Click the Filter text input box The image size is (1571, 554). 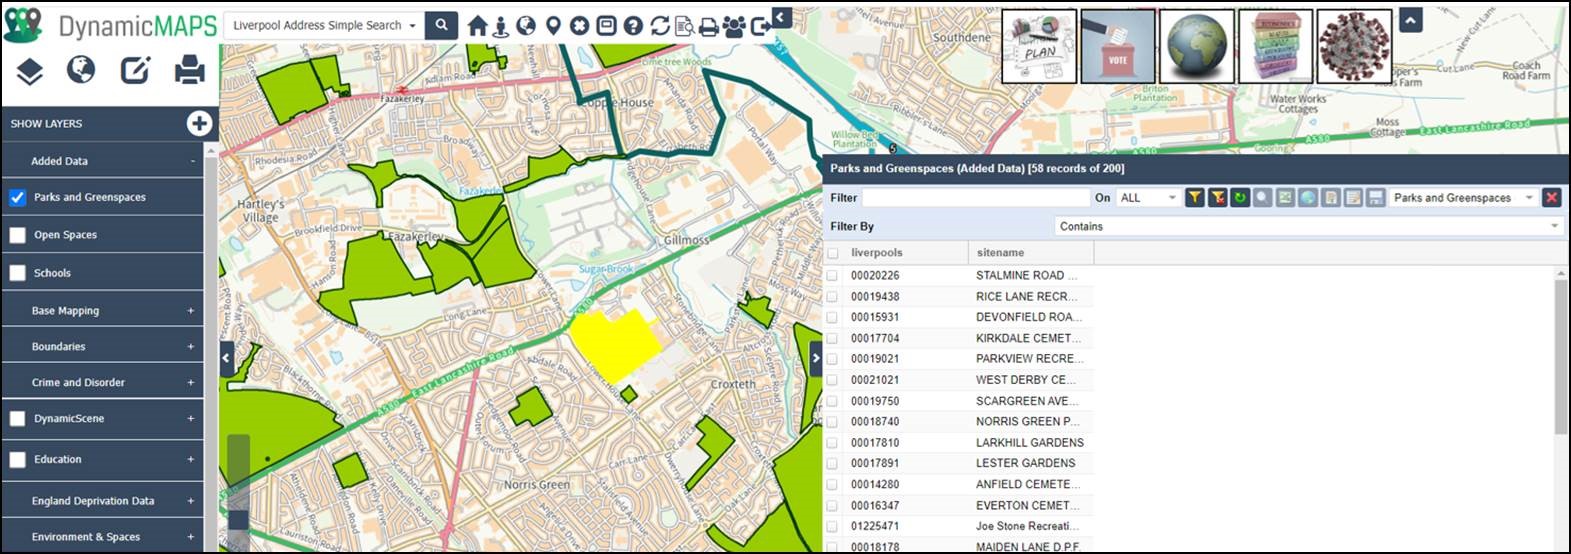(976, 198)
